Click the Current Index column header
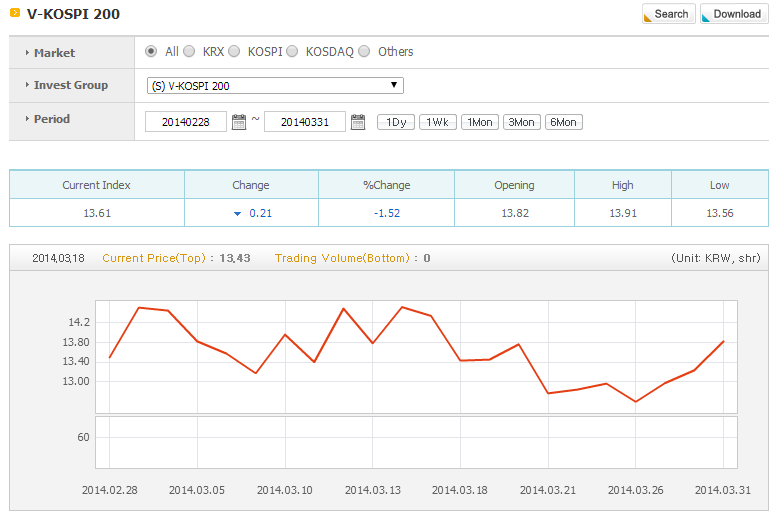The width and height of the screenshot is (777, 518). [97, 185]
